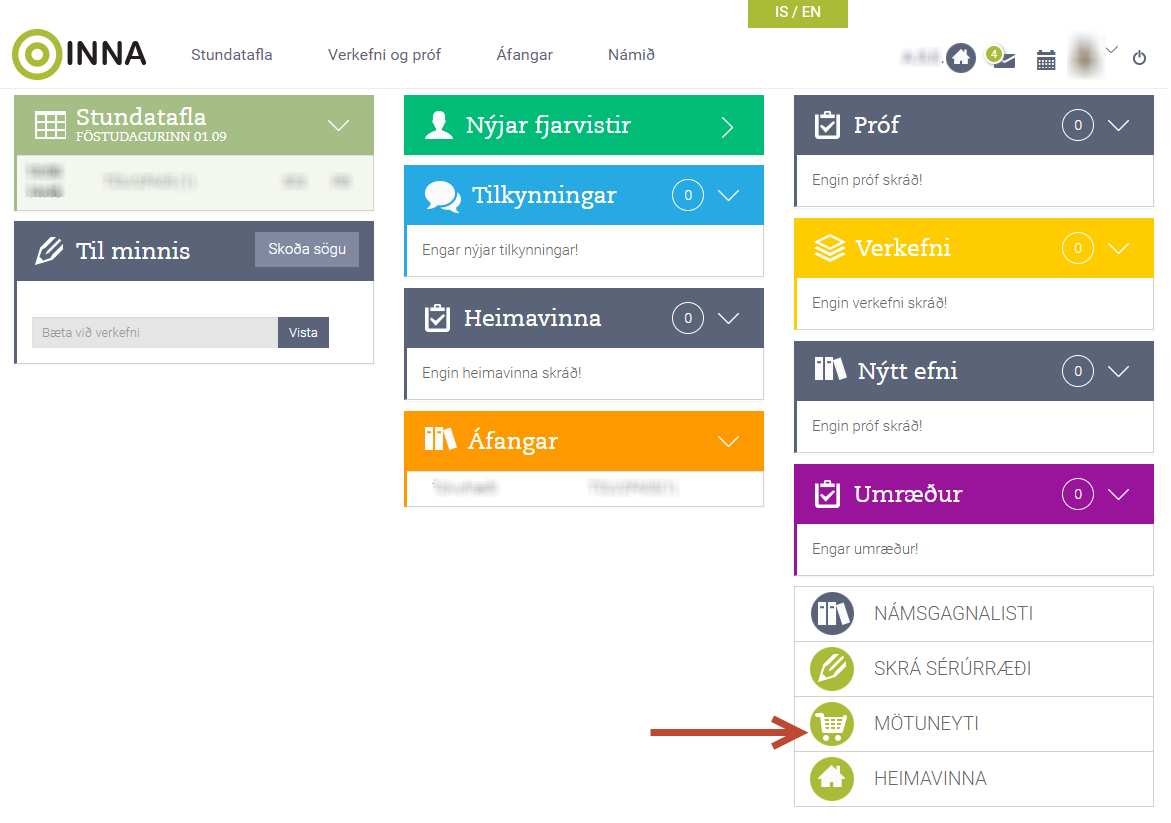1171x823 pixels.
Task: Click the Skrá sérúrræði pencil icon
Action: tap(832, 668)
